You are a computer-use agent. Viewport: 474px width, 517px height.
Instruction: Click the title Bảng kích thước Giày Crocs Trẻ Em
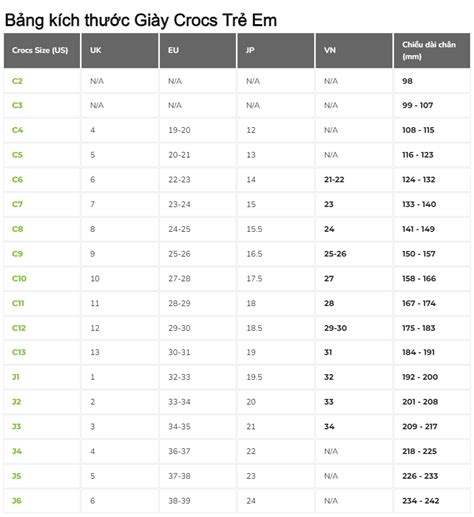(141, 20)
